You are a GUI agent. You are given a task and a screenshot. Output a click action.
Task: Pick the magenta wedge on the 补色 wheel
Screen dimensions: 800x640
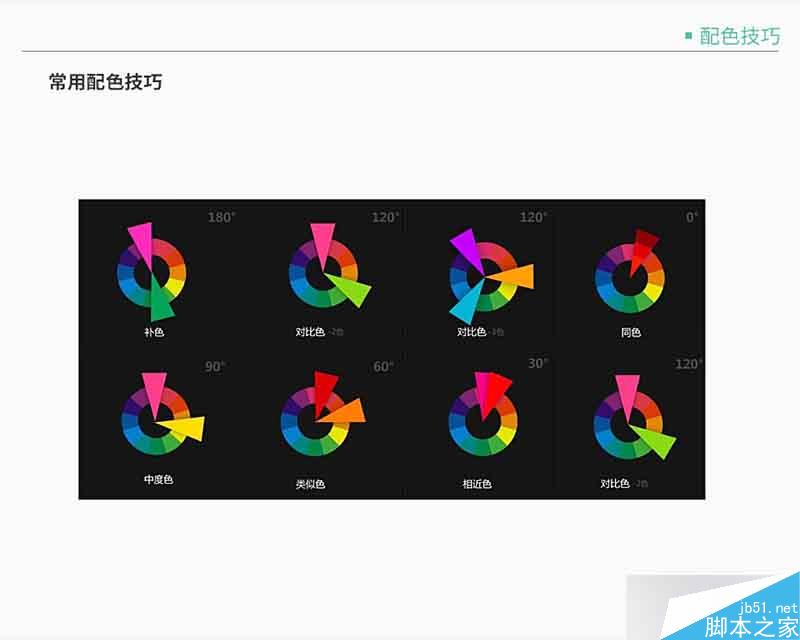click(x=142, y=240)
